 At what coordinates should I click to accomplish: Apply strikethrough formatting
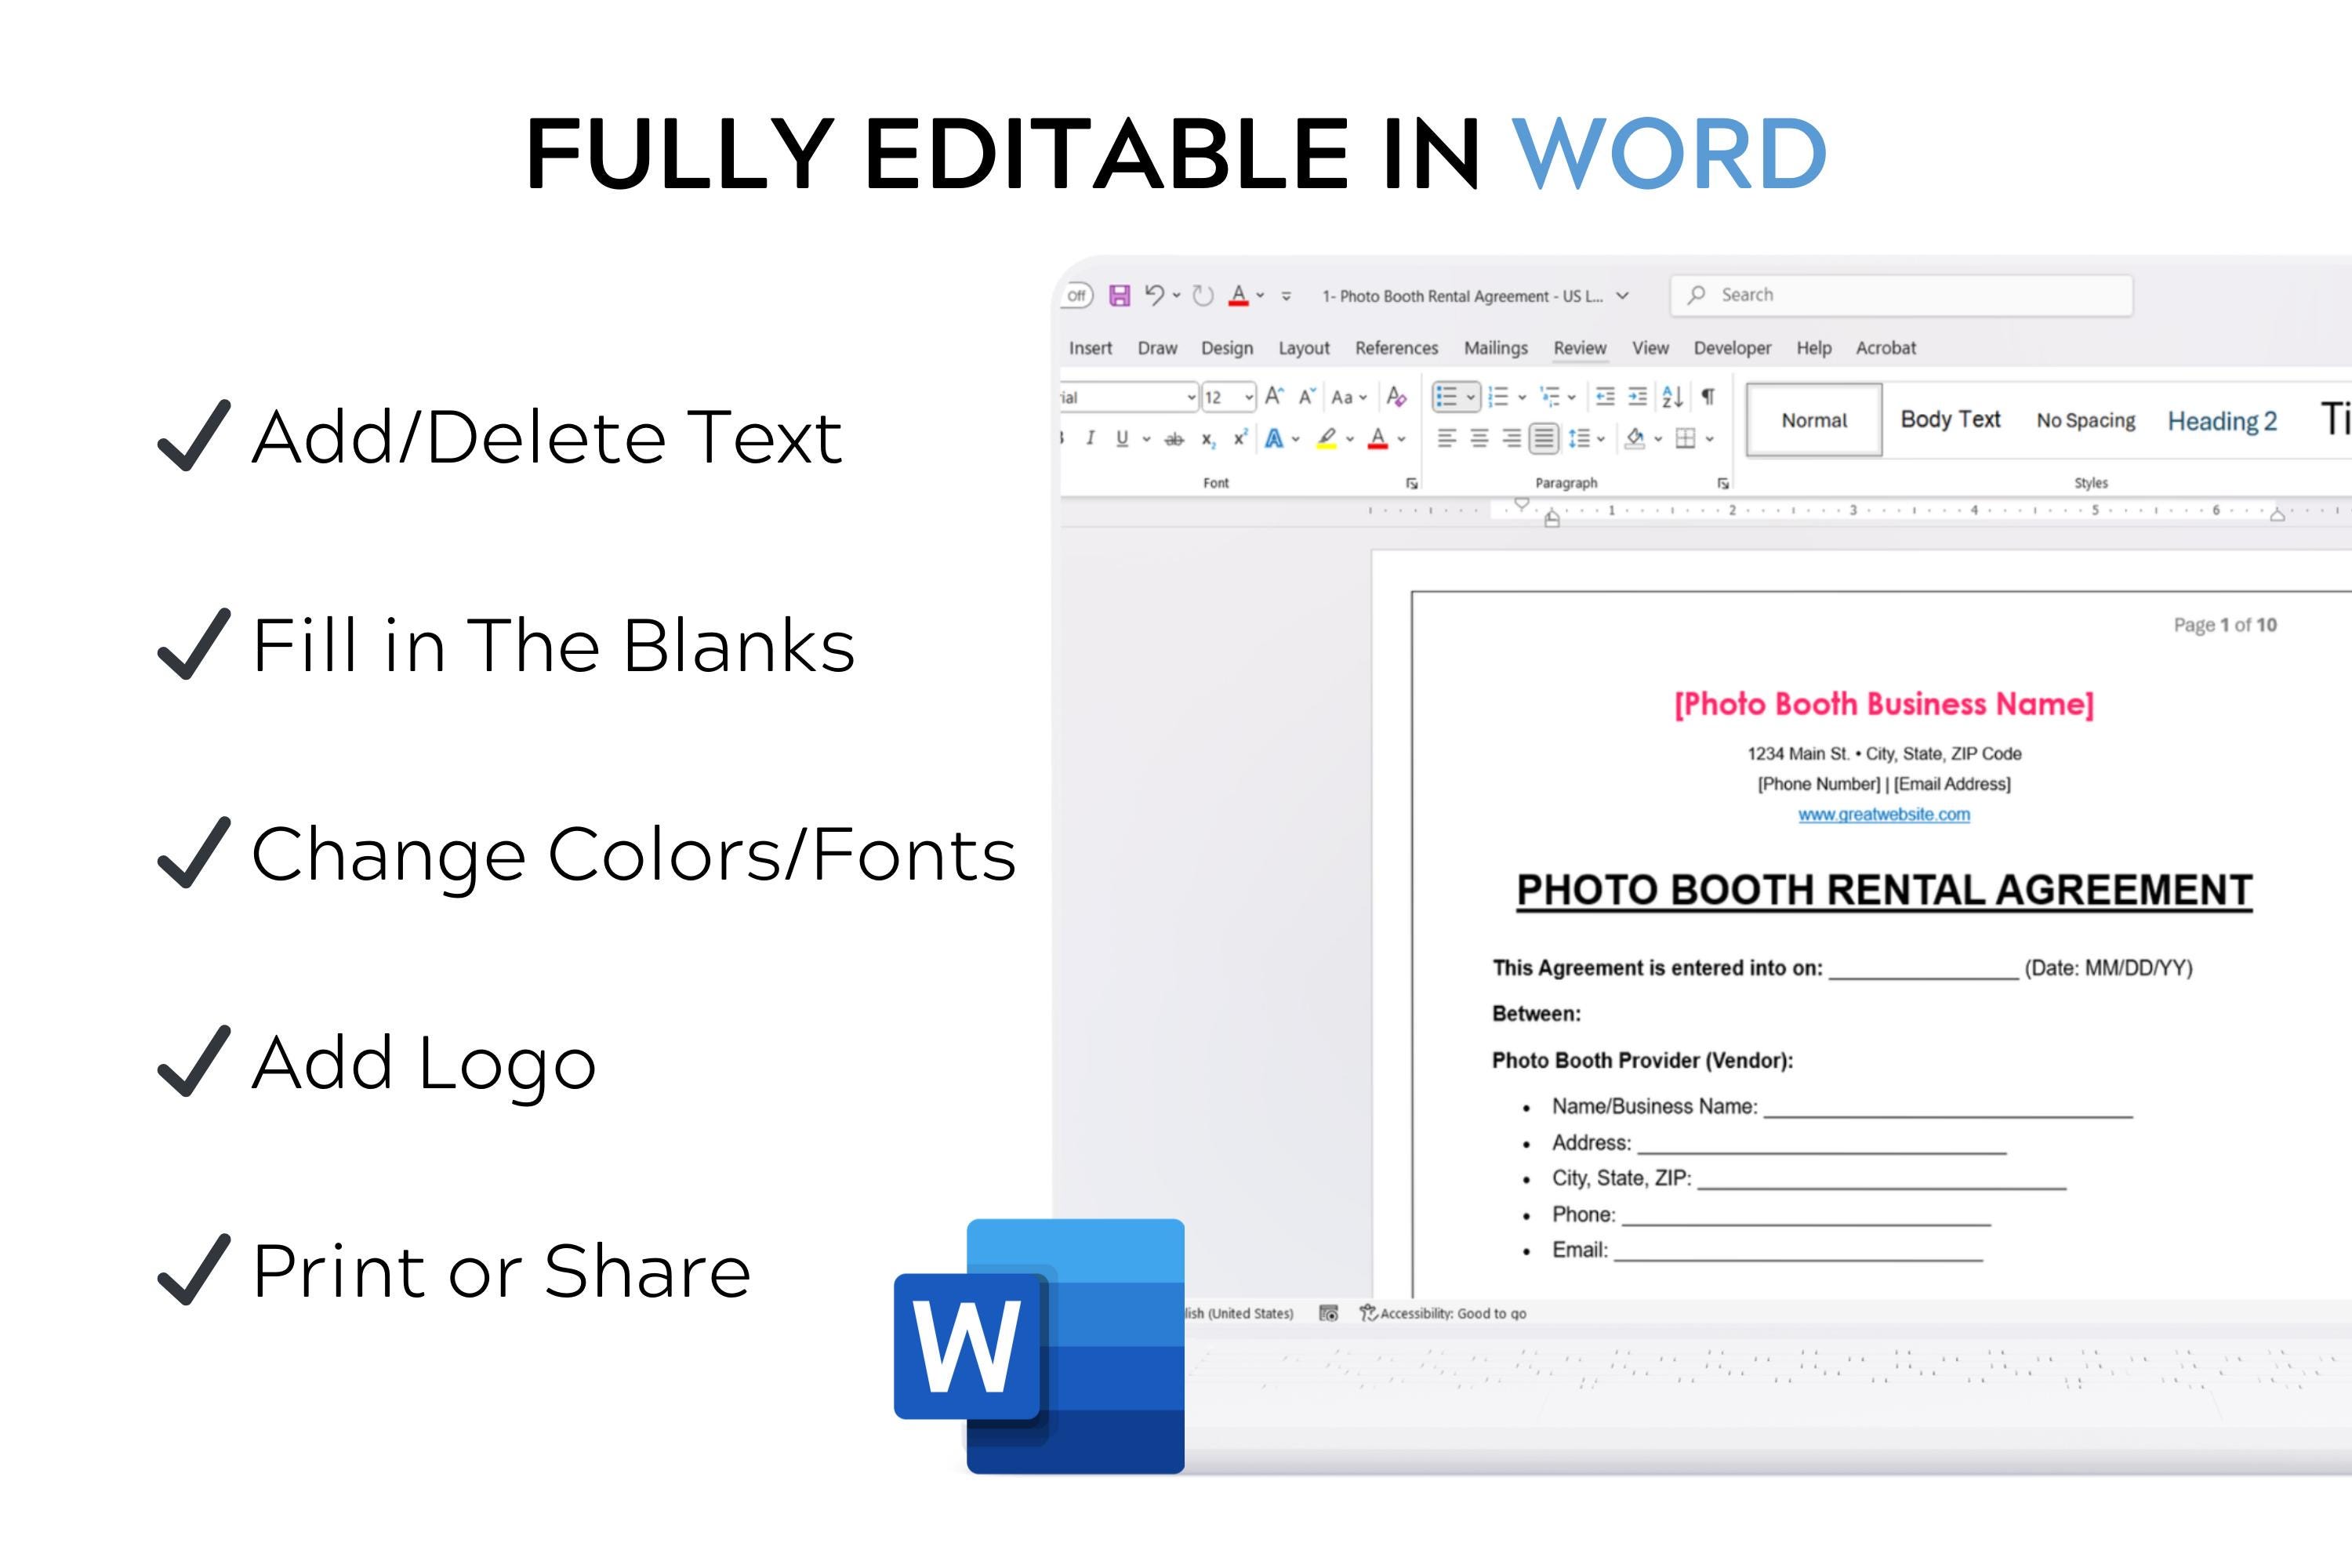pyautogui.click(x=1175, y=438)
